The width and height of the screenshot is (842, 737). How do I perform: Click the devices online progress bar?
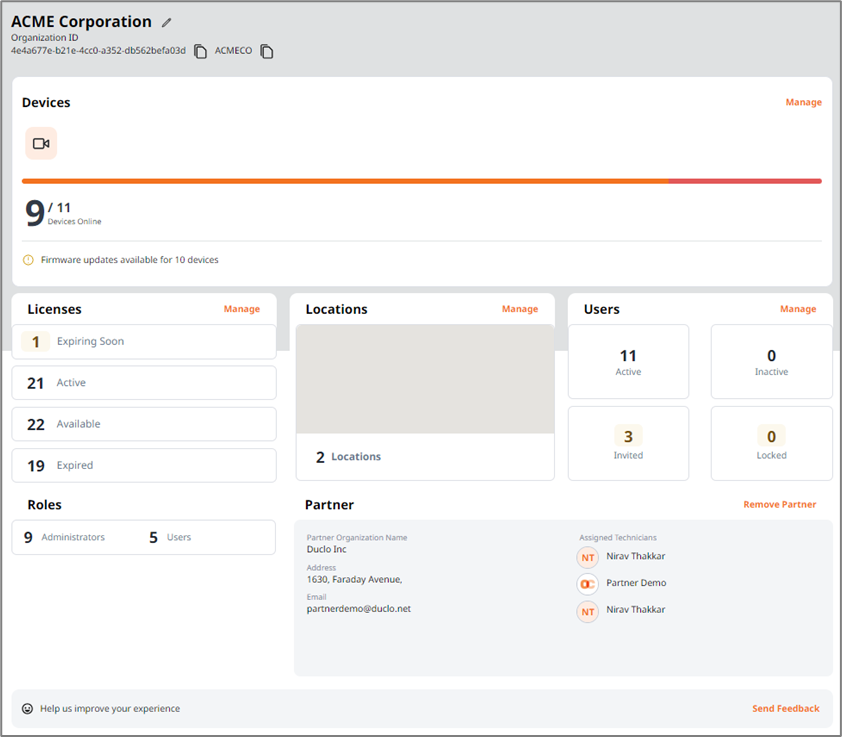[x=421, y=181]
